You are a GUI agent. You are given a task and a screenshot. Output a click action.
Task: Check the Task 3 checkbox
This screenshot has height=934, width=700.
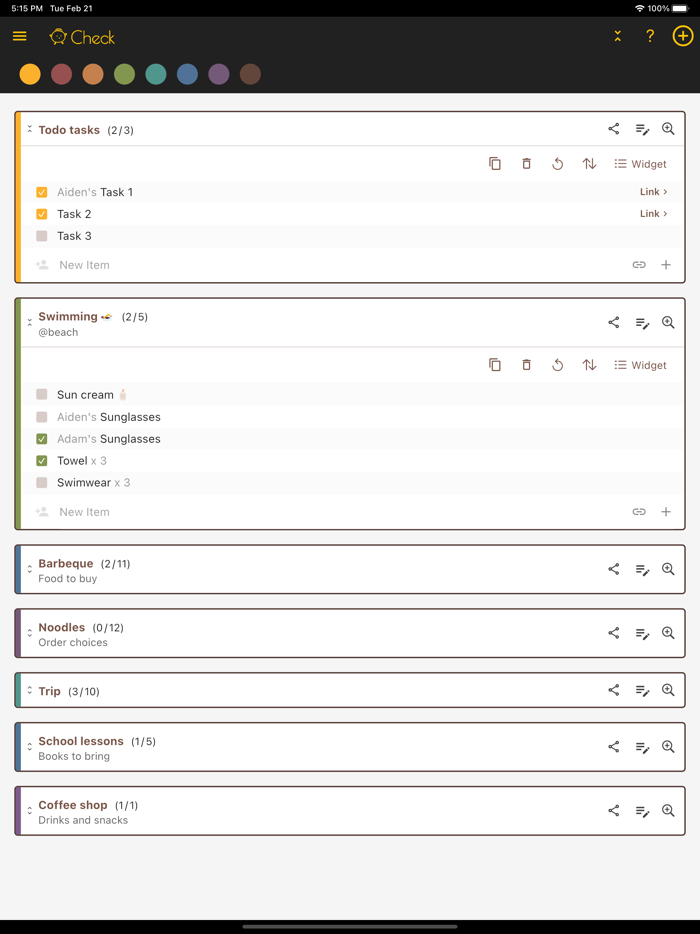(41, 235)
